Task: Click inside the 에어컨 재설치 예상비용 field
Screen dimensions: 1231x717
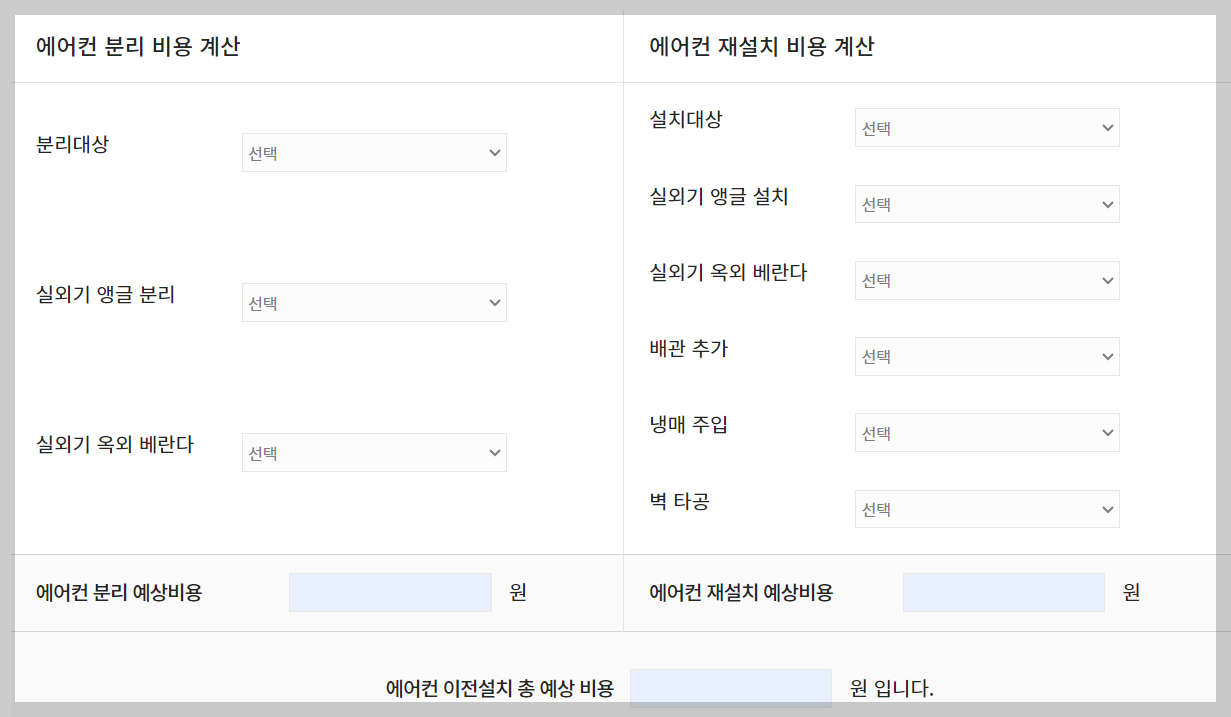Action: coord(1003,591)
